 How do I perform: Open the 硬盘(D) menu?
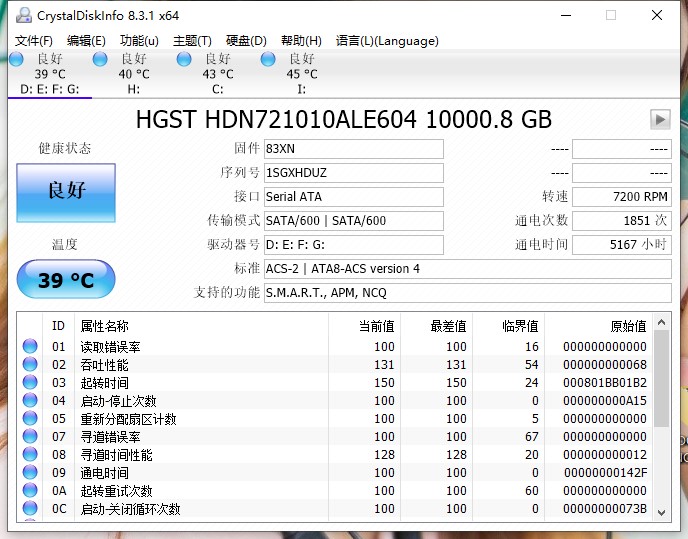coord(246,41)
